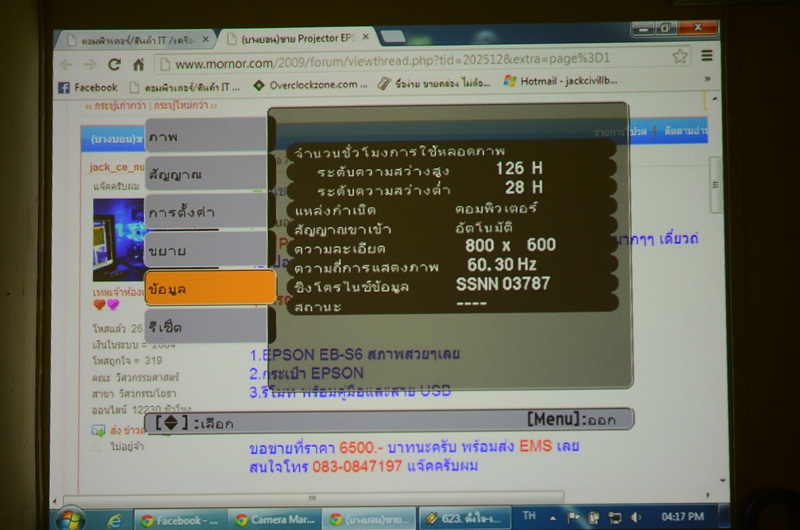This screenshot has height=530, width=800.
Task: Click the 04:17 PM clock
Action: coord(683,517)
